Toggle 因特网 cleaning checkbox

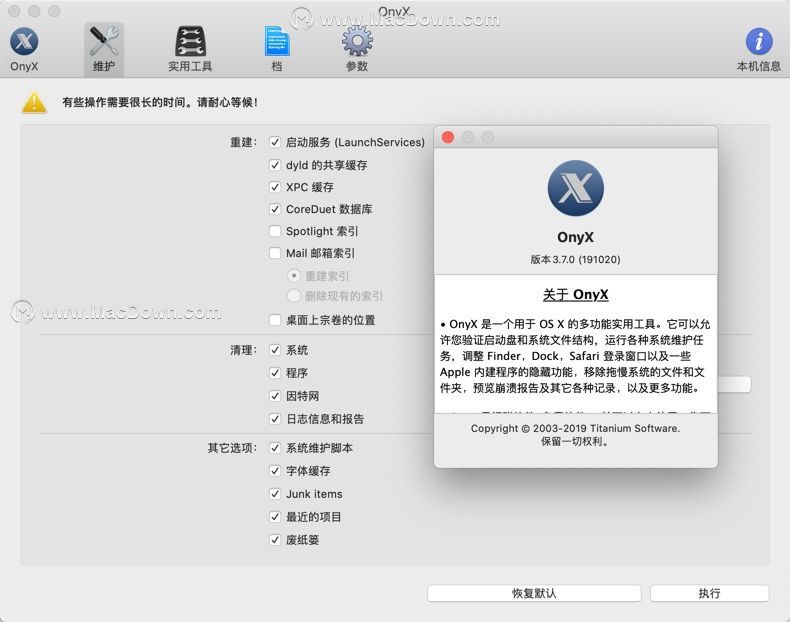pos(275,396)
